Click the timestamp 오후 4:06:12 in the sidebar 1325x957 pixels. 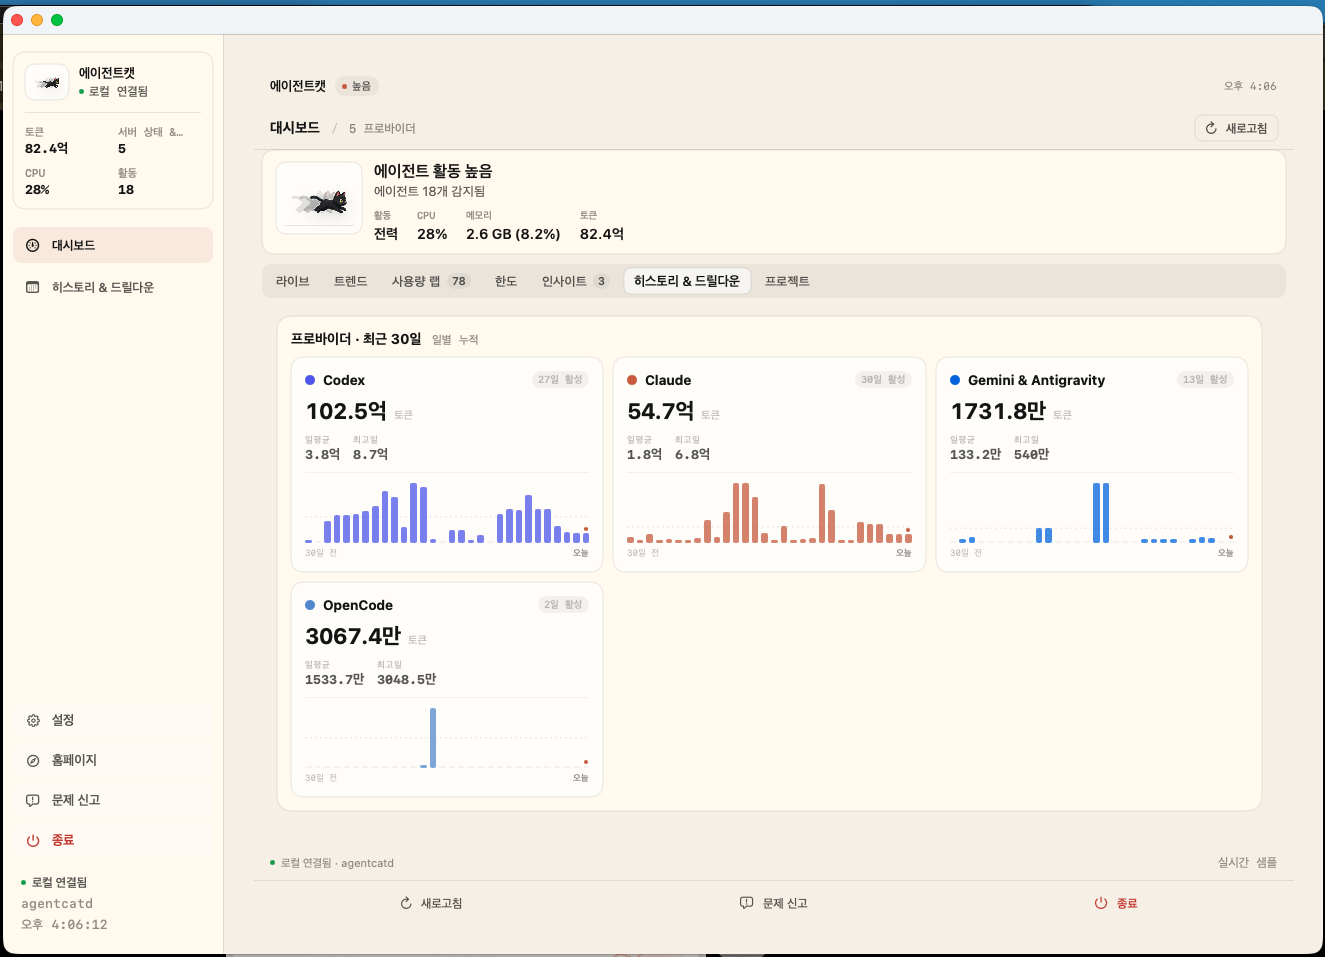(x=64, y=924)
